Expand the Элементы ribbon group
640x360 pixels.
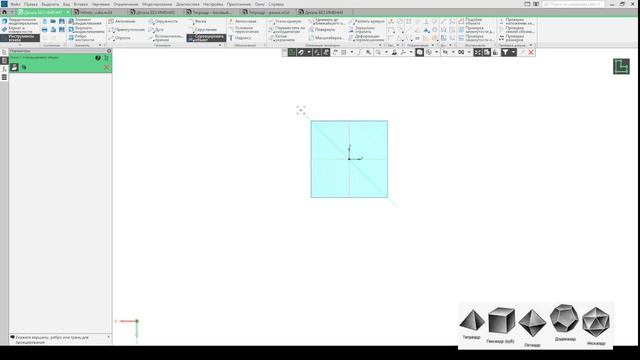click(x=100, y=45)
